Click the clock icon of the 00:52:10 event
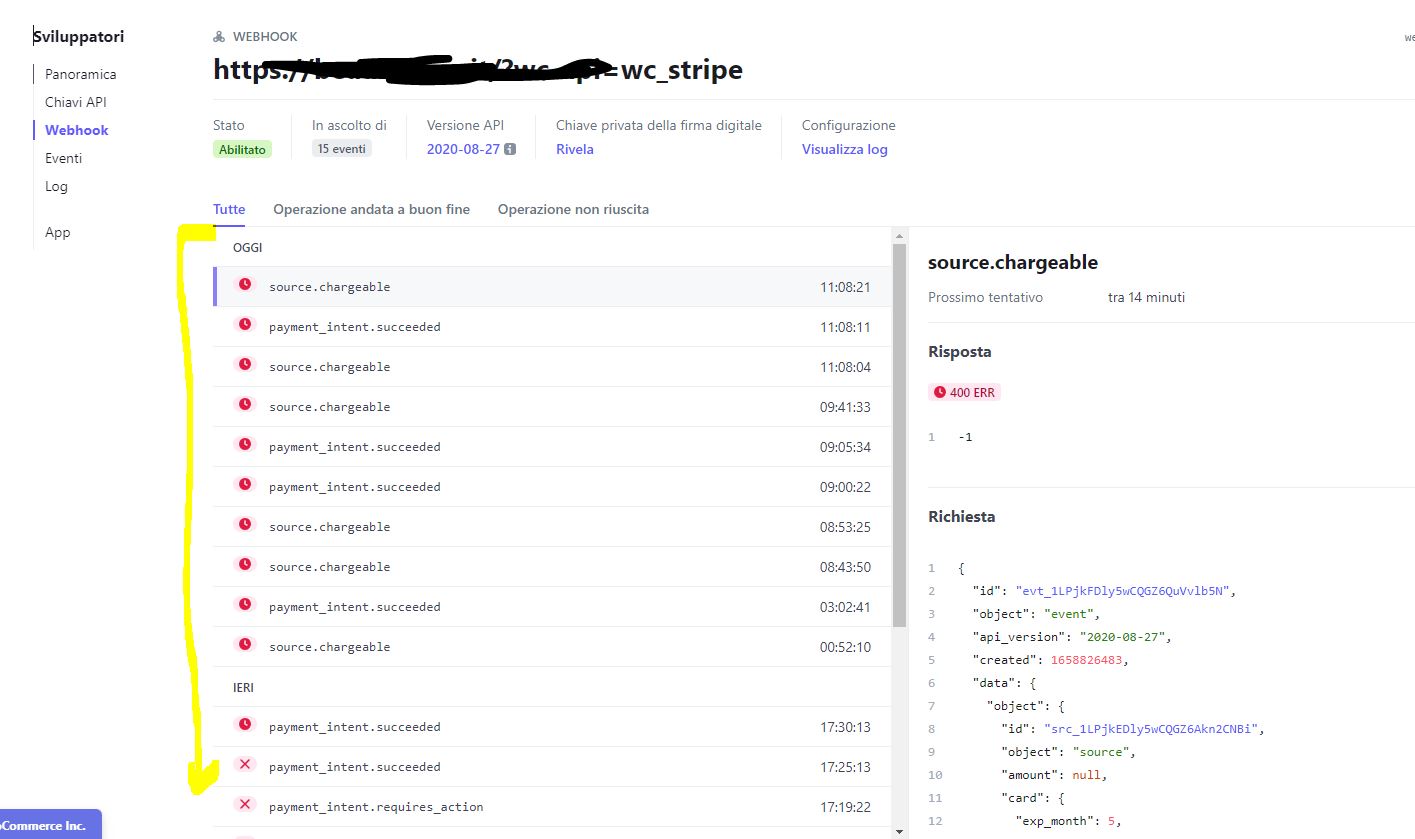Screen dimensions: 1415x839 244,645
